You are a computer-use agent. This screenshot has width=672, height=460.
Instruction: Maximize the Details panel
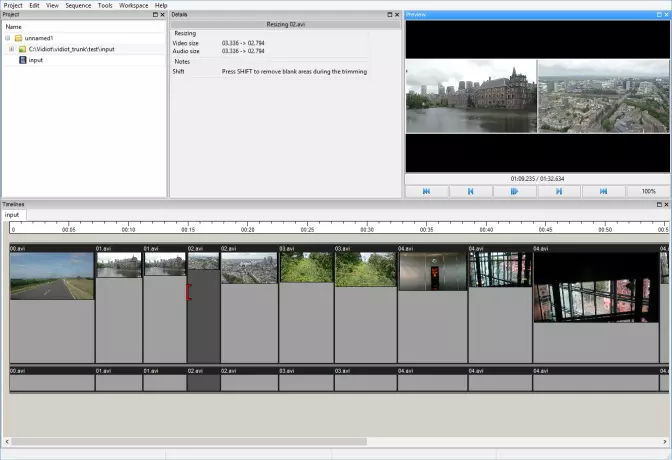click(390, 15)
